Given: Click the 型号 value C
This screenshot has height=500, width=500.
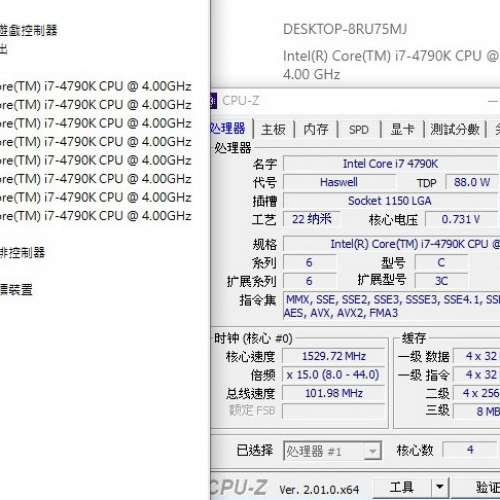Looking at the screenshot, I should coord(441,263).
